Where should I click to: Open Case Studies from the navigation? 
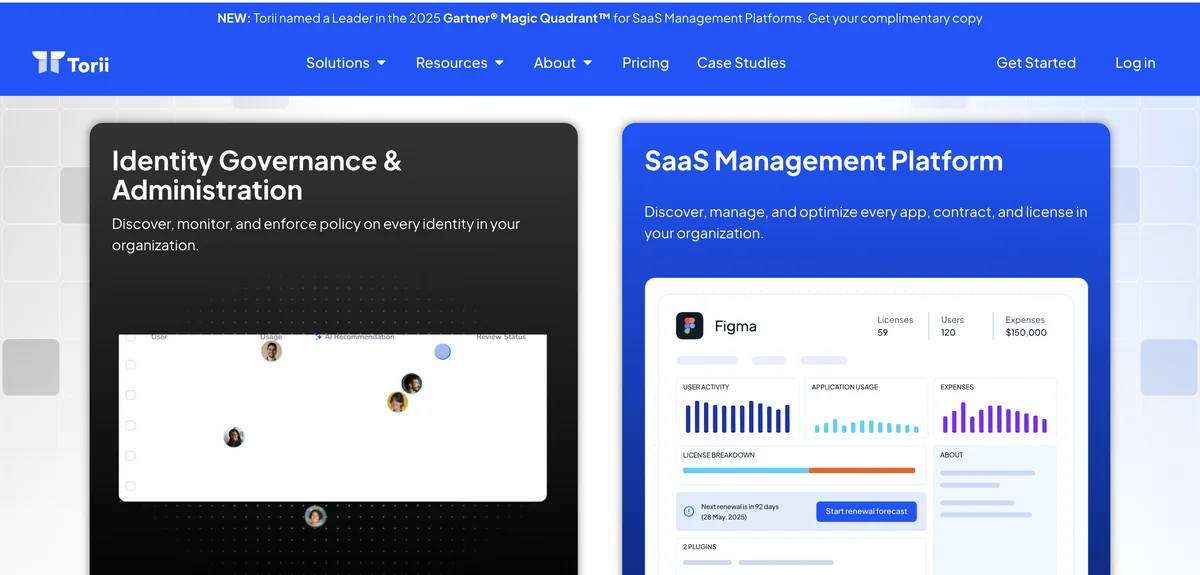[x=741, y=63]
